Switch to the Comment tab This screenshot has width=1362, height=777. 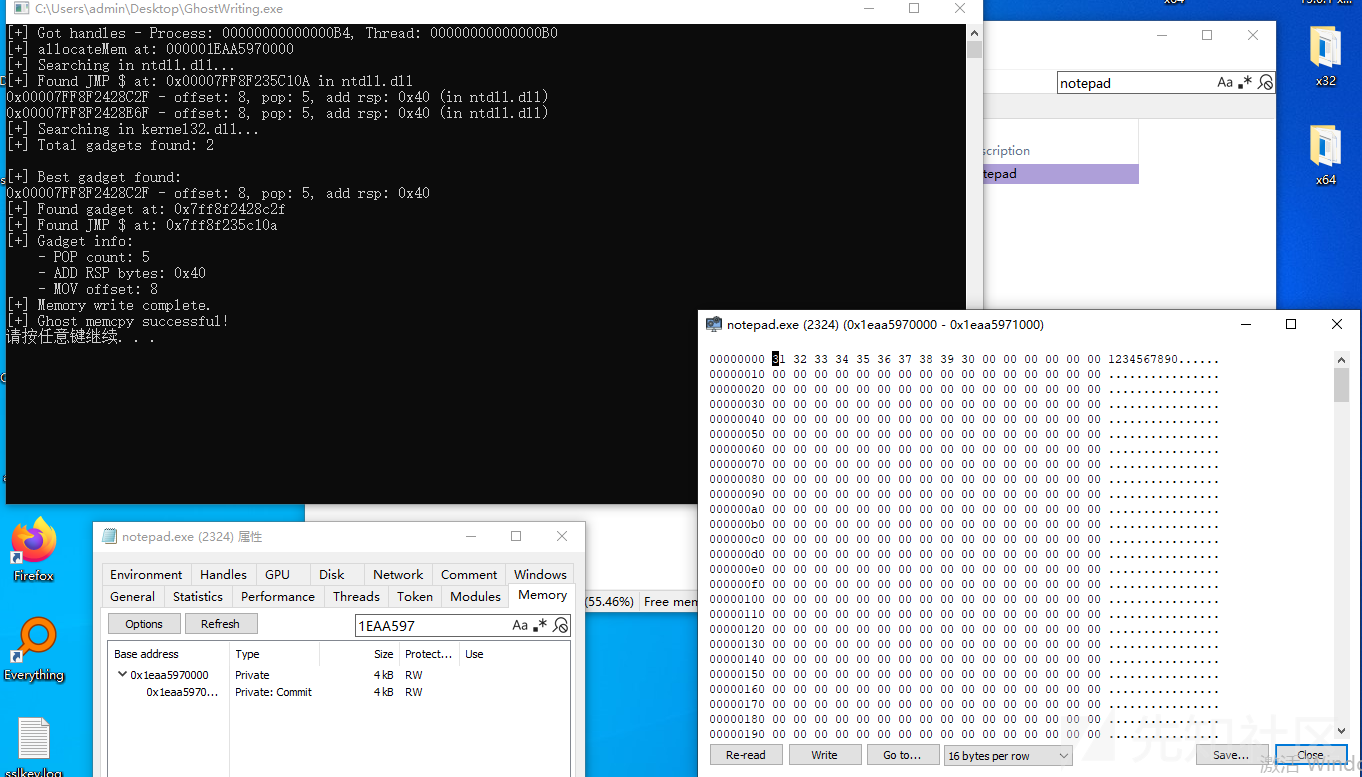tap(469, 574)
